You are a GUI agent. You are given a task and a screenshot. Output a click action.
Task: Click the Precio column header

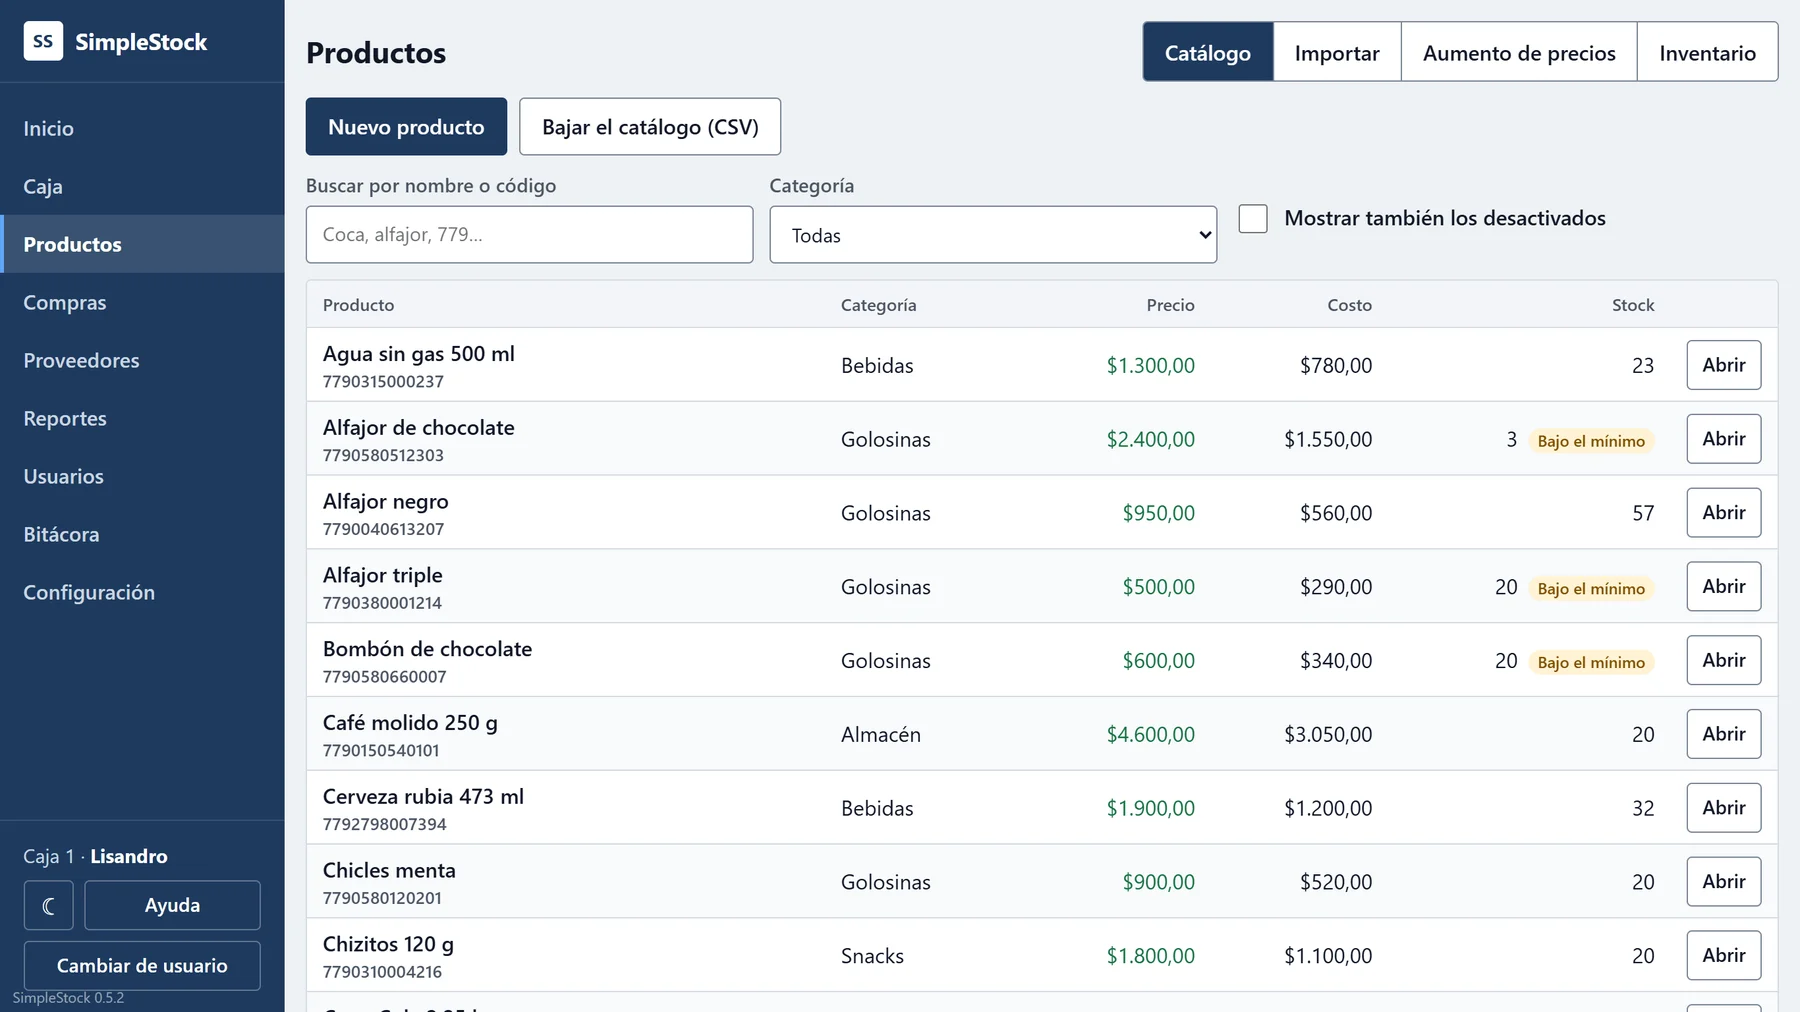(x=1170, y=305)
